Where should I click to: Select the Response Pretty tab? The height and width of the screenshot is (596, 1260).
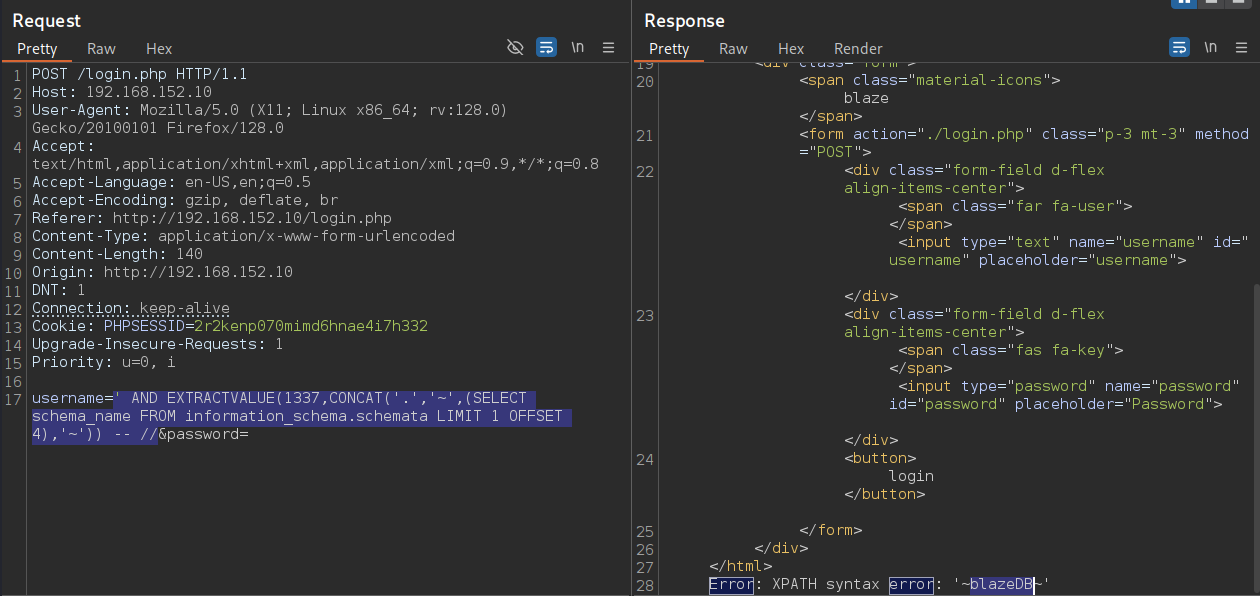(x=669, y=48)
